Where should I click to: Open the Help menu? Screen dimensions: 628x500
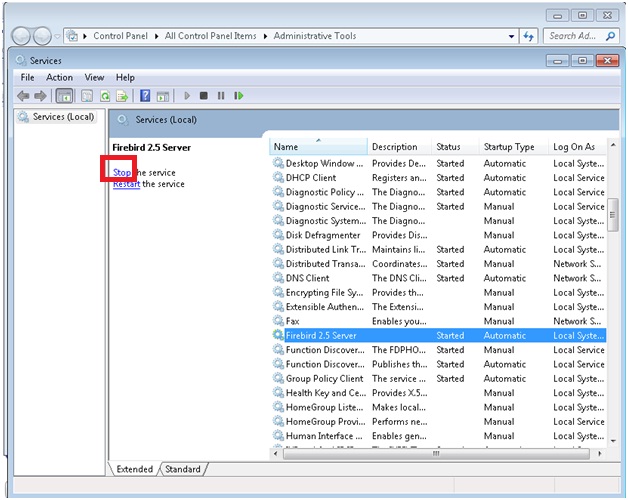pos(125,77)
